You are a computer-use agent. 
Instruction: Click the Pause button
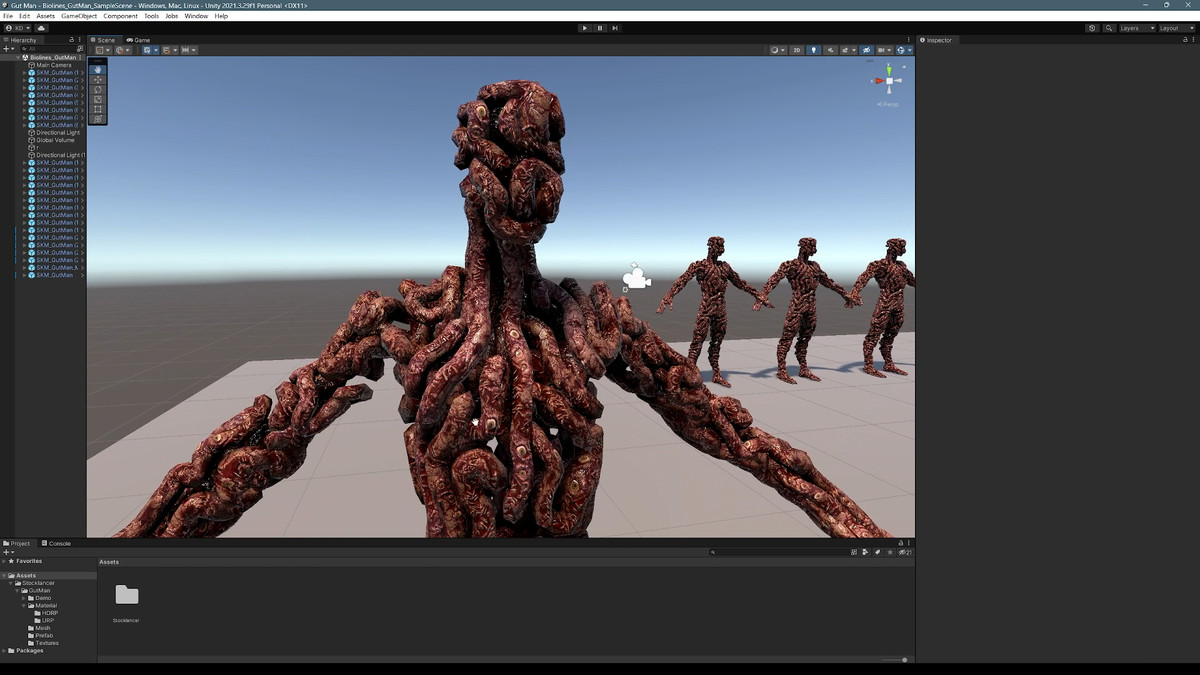click(600, 28)
